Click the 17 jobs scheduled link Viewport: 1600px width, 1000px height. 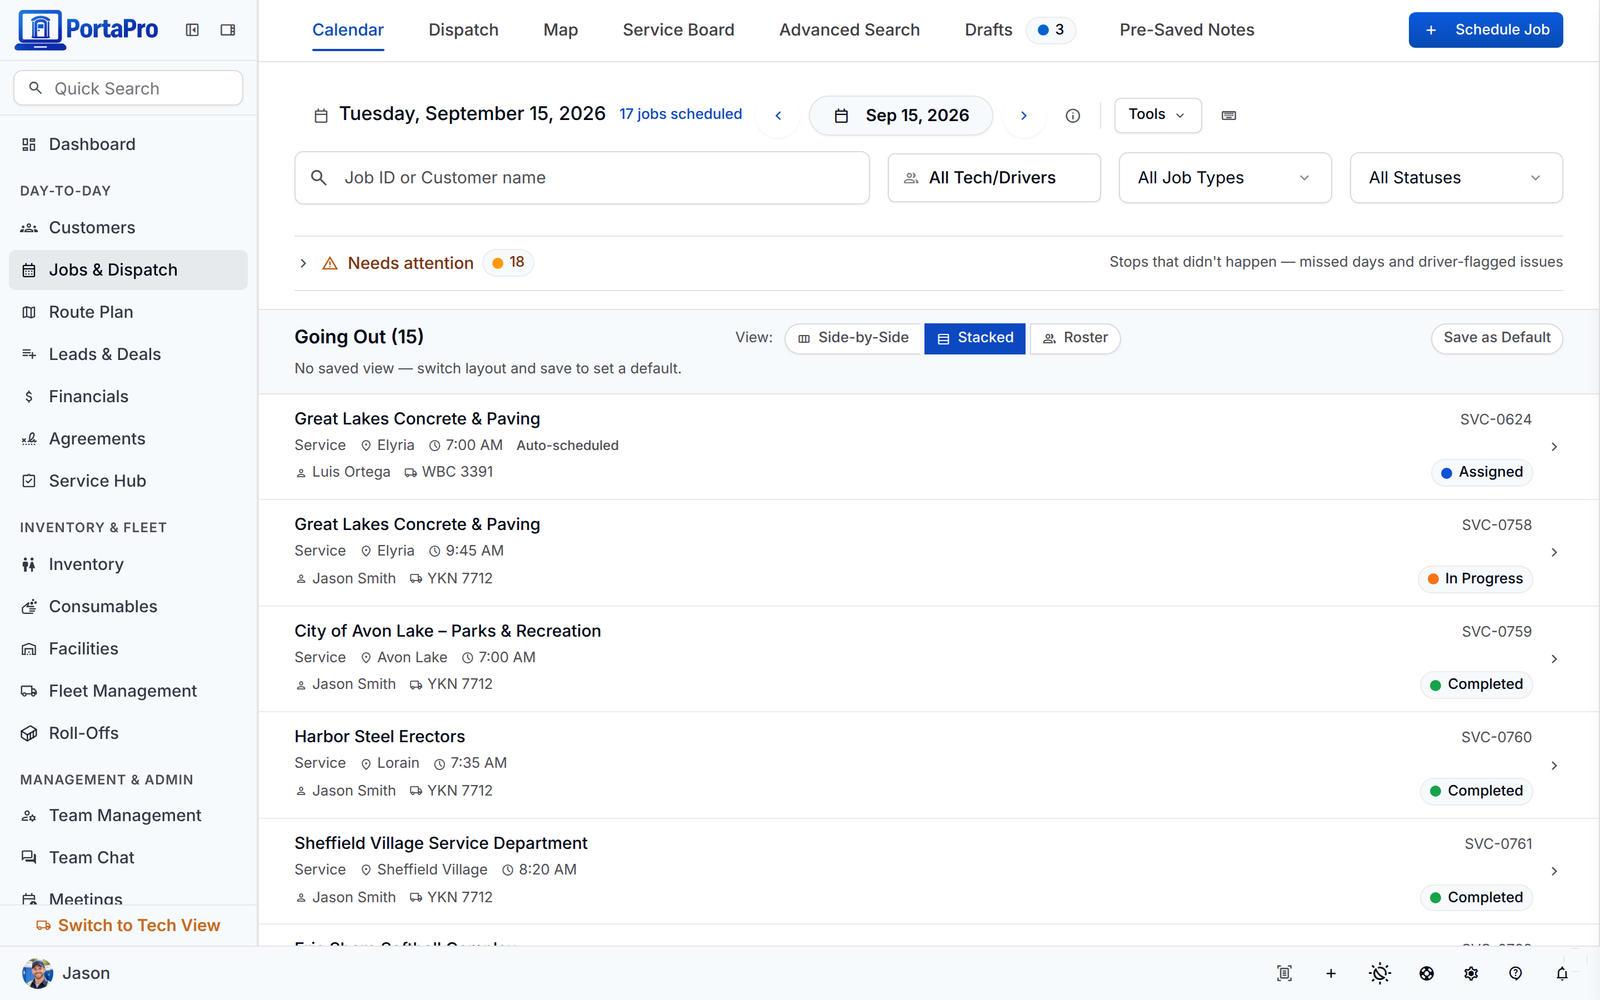pos(681,114)
